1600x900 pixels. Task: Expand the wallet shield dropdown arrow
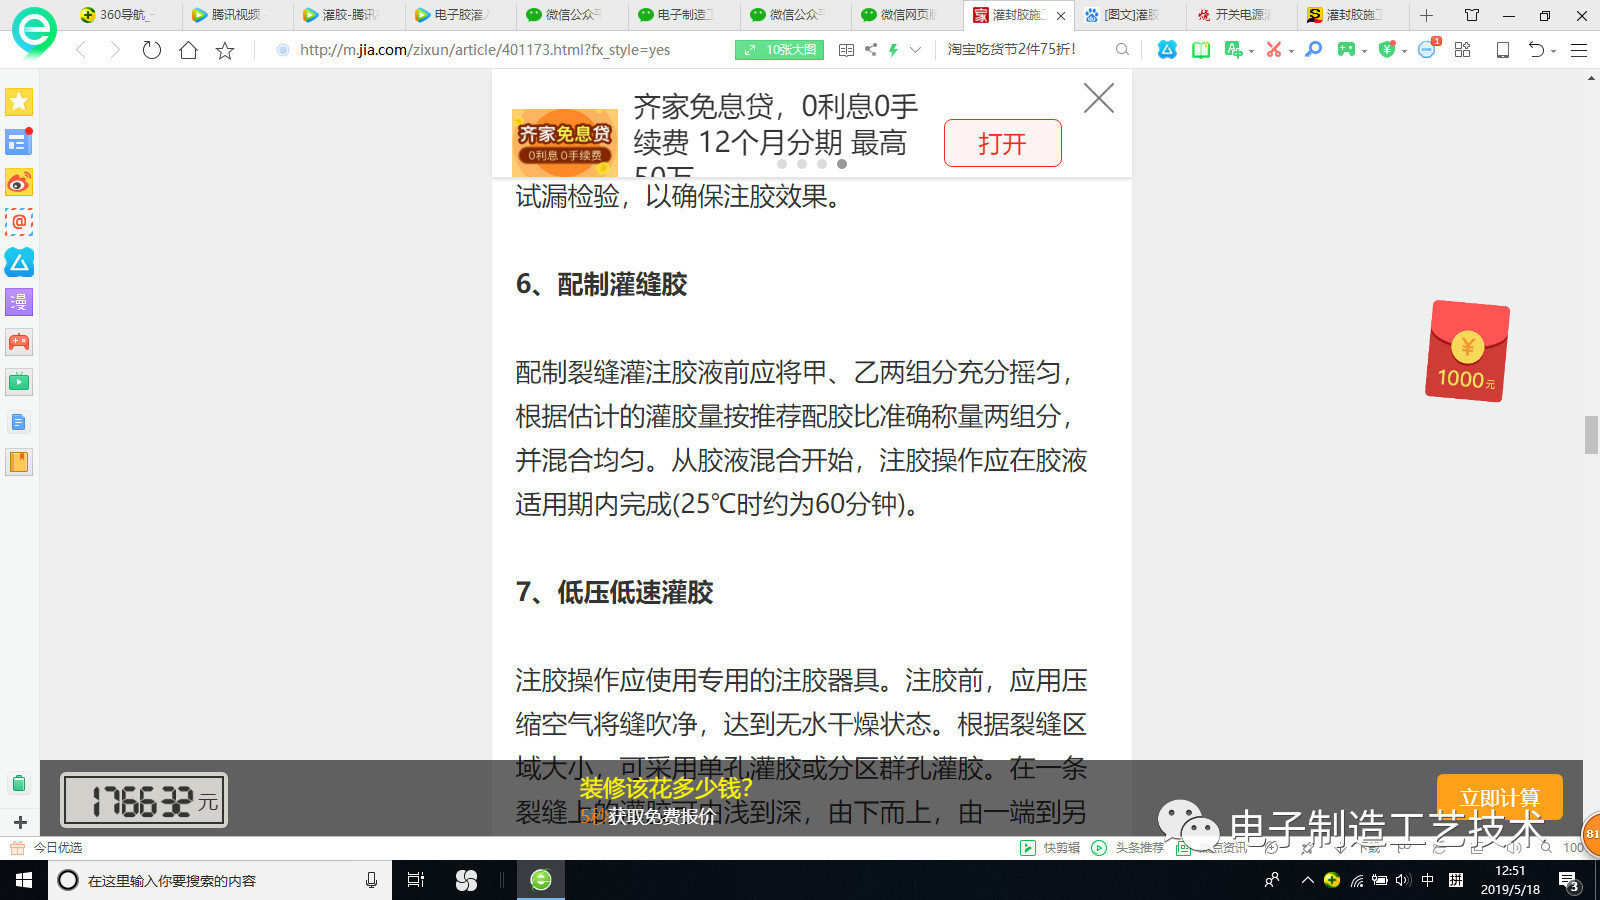1404,51
